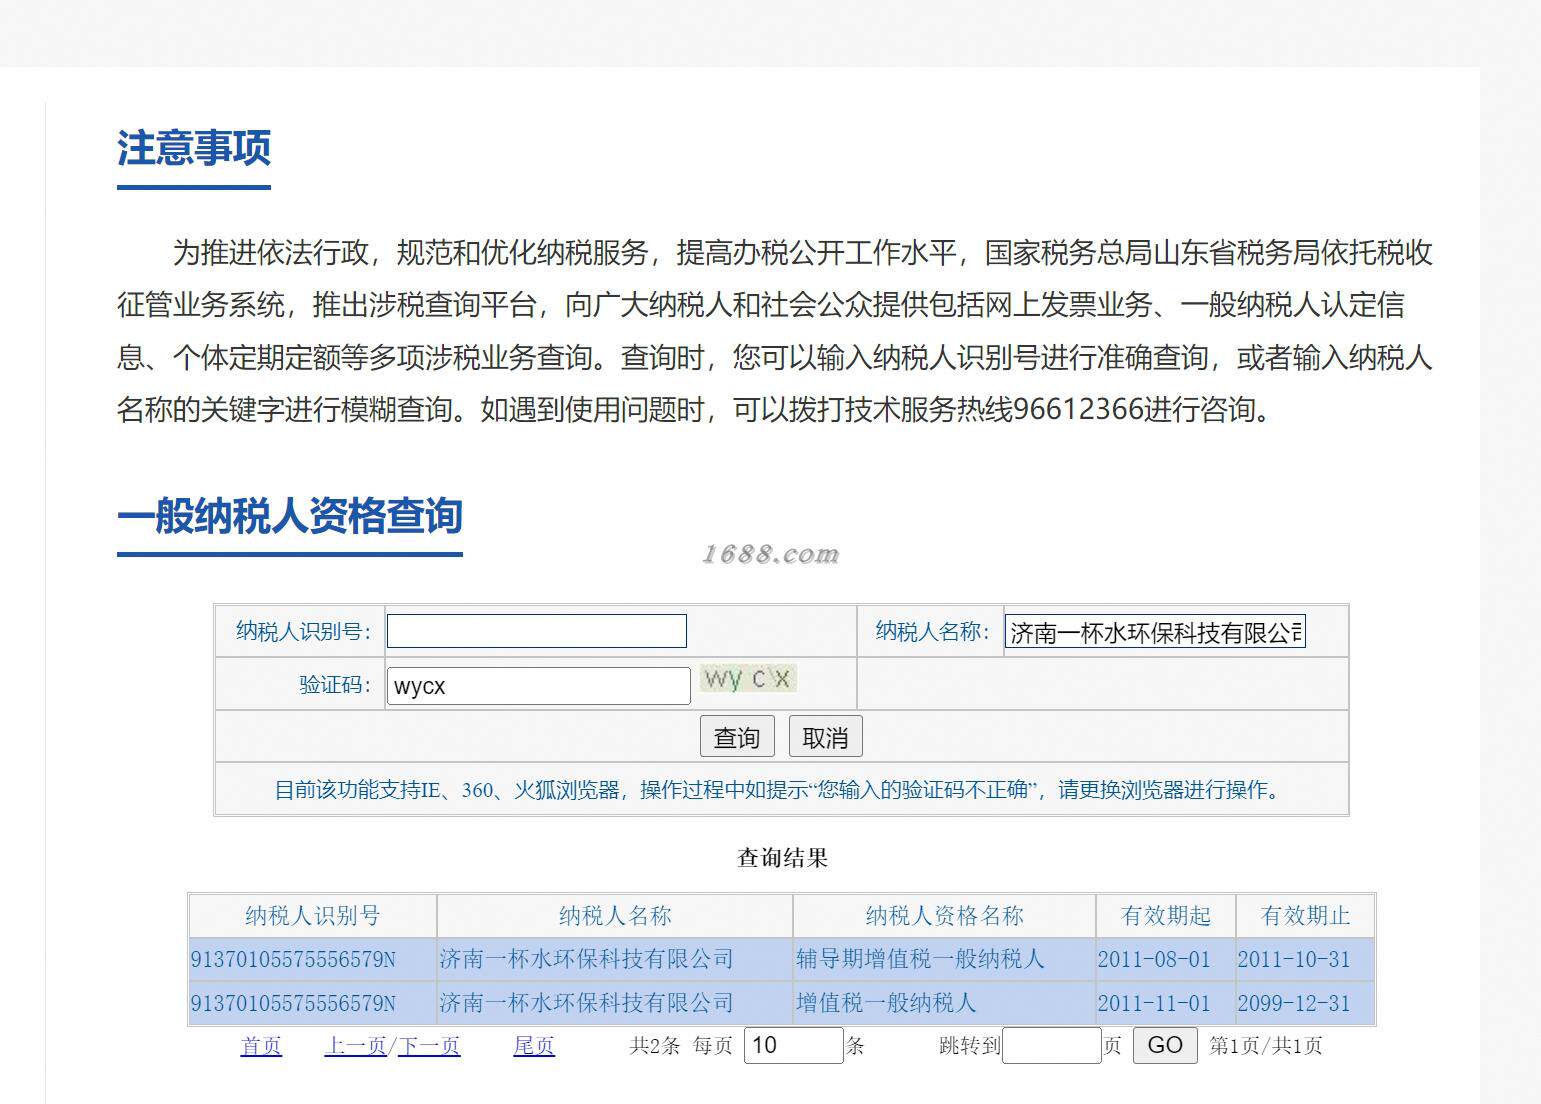The width and height of the screenshot is (1541, 1104).
Task: Focus the 纳税人识别号 input field
Action: [537, 631]
